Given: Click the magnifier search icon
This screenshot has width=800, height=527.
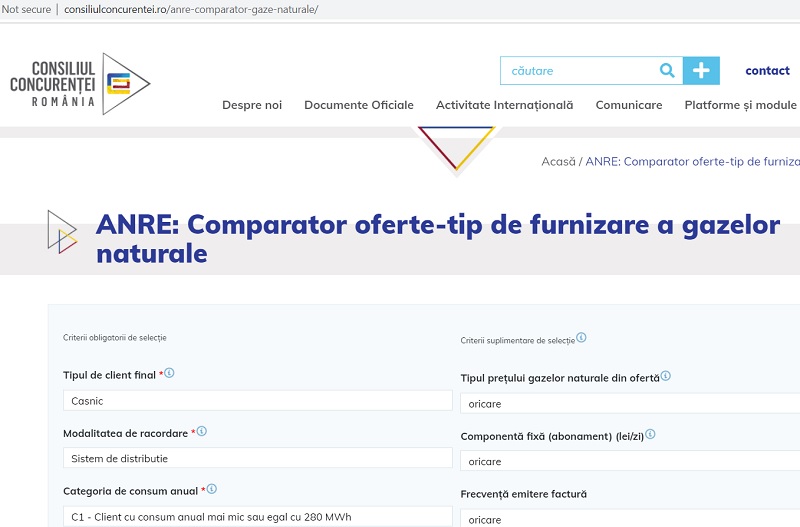Looking at the screenshot, I should 667,70.
